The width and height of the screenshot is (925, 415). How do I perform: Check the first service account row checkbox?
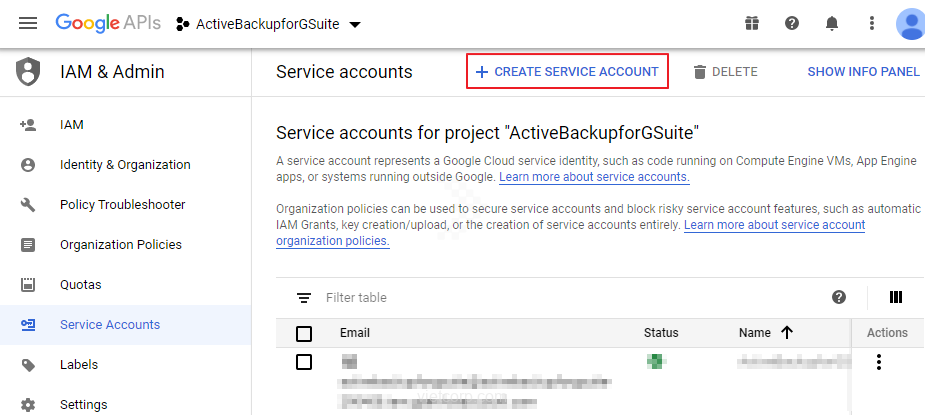[x=304, y=362]
